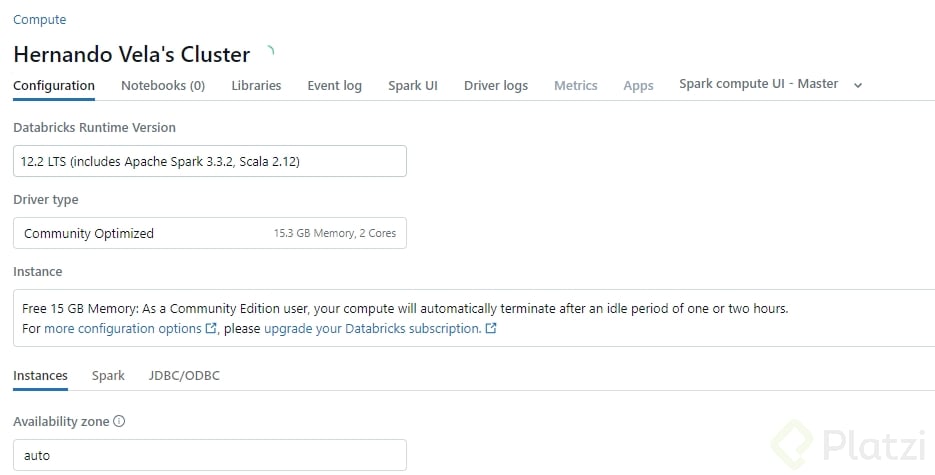Open the Databricks Runtime Version field
The width and height of the screenshot is (935, 475).
click(x=210, y=161)
